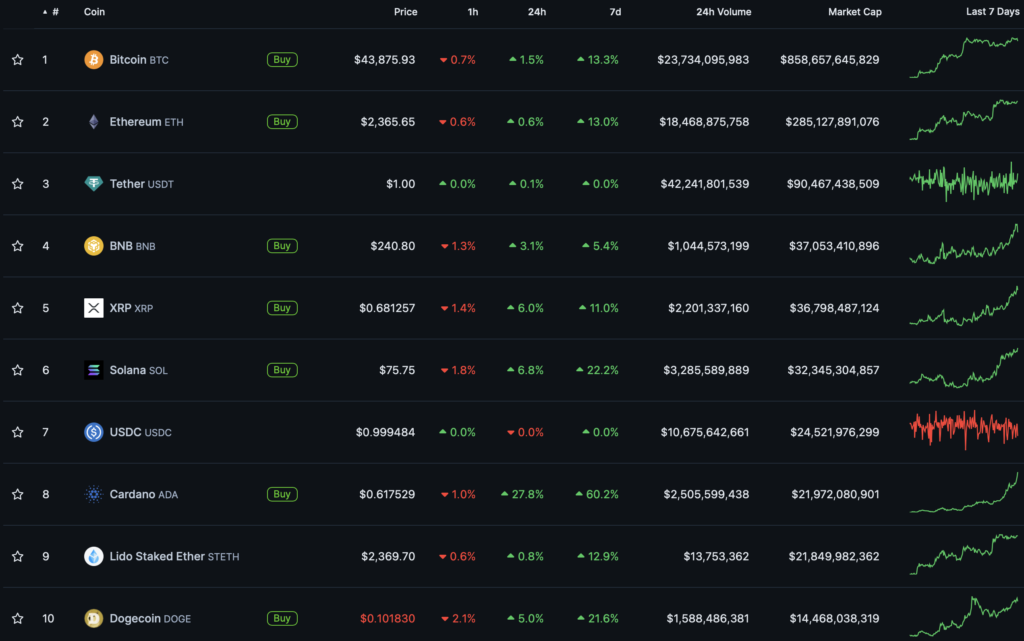
Task: Toggle favorite star for Solana
Action: click(x=17, y=370)
